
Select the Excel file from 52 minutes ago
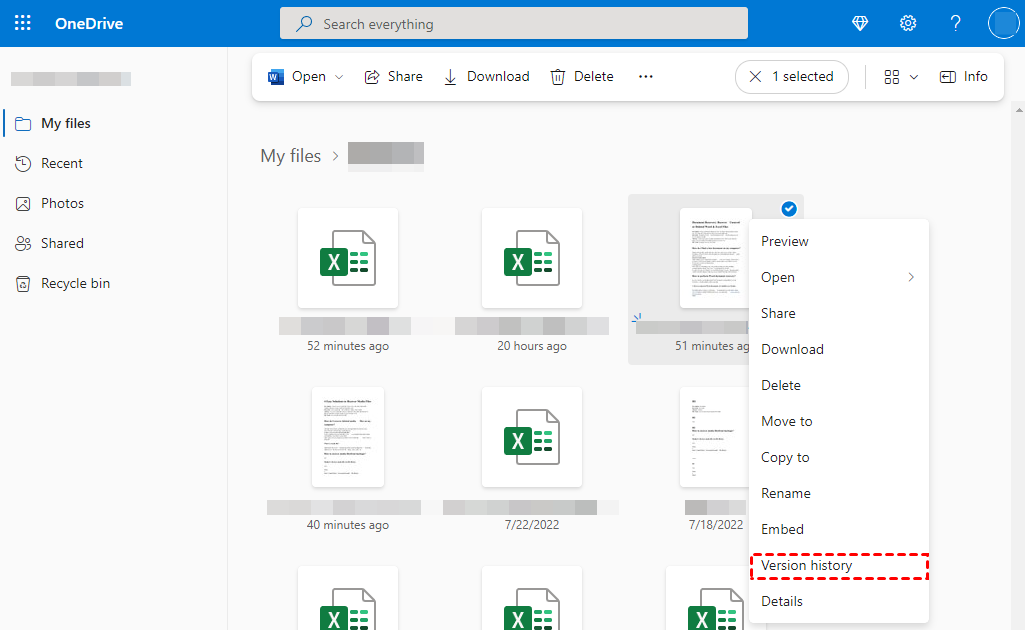click(x=348, y=258)
